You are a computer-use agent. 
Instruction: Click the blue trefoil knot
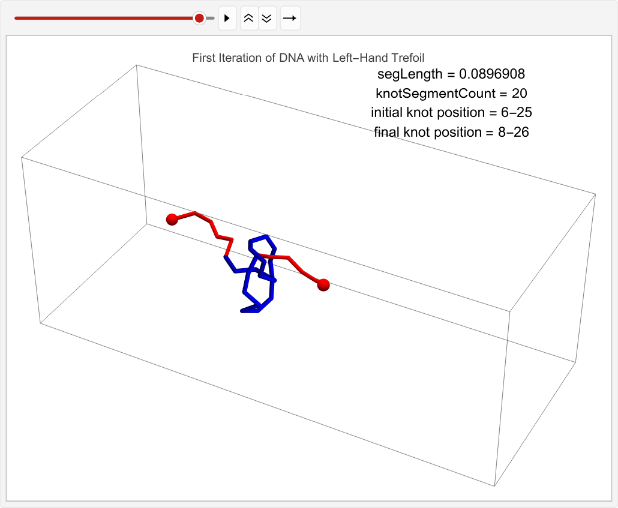click(258, 285)
